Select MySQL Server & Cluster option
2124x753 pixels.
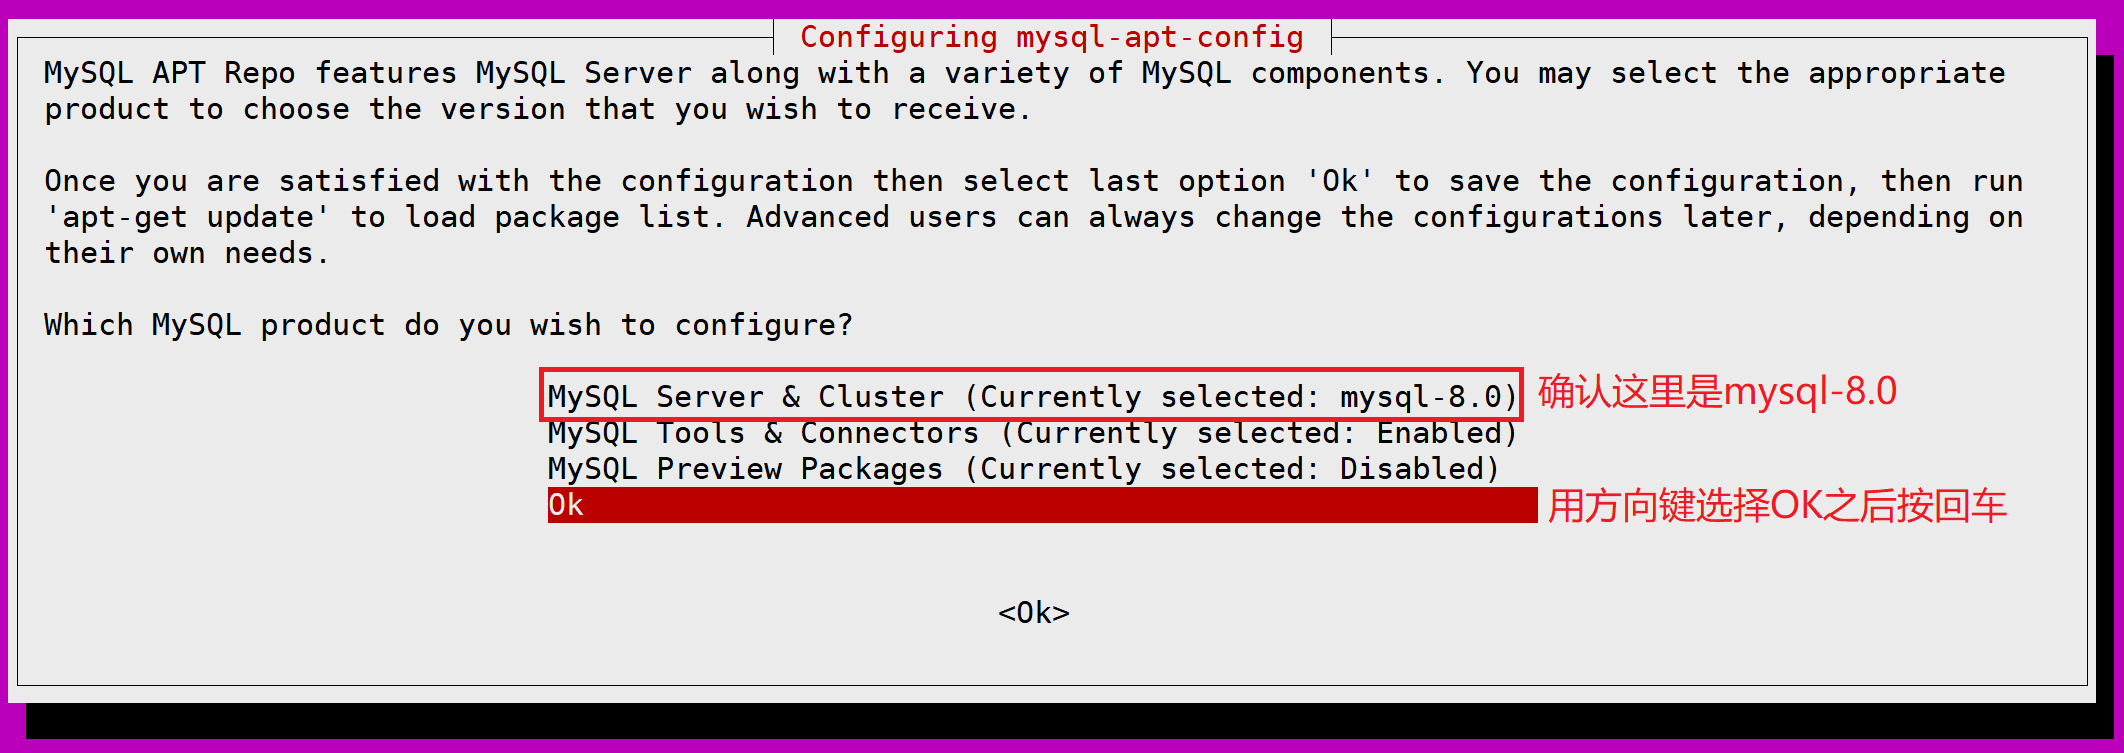(1033, 396)
